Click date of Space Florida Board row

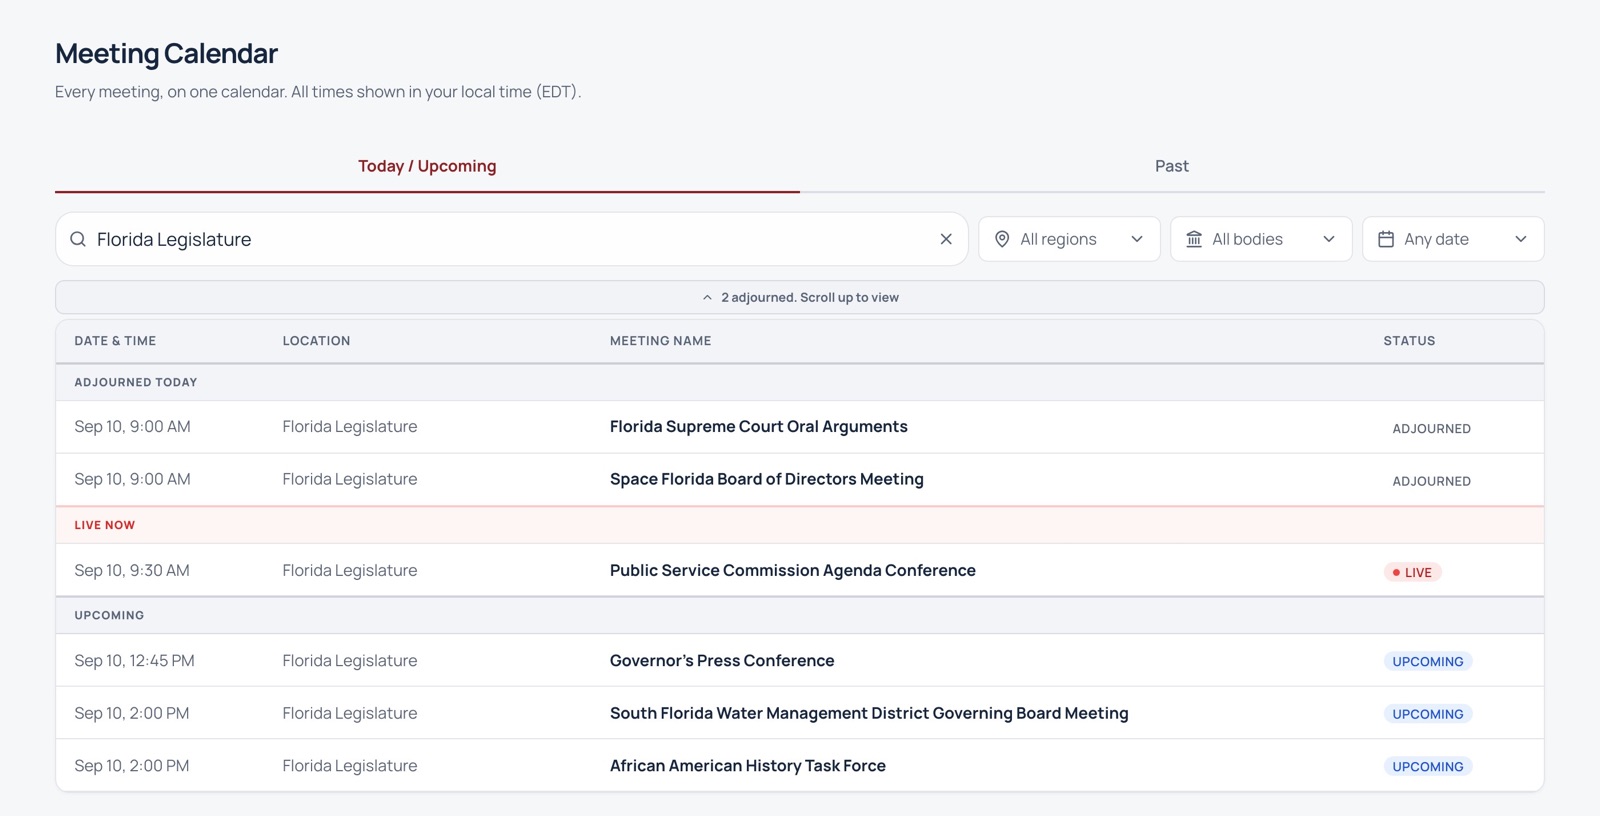click(x=132, y=479)
